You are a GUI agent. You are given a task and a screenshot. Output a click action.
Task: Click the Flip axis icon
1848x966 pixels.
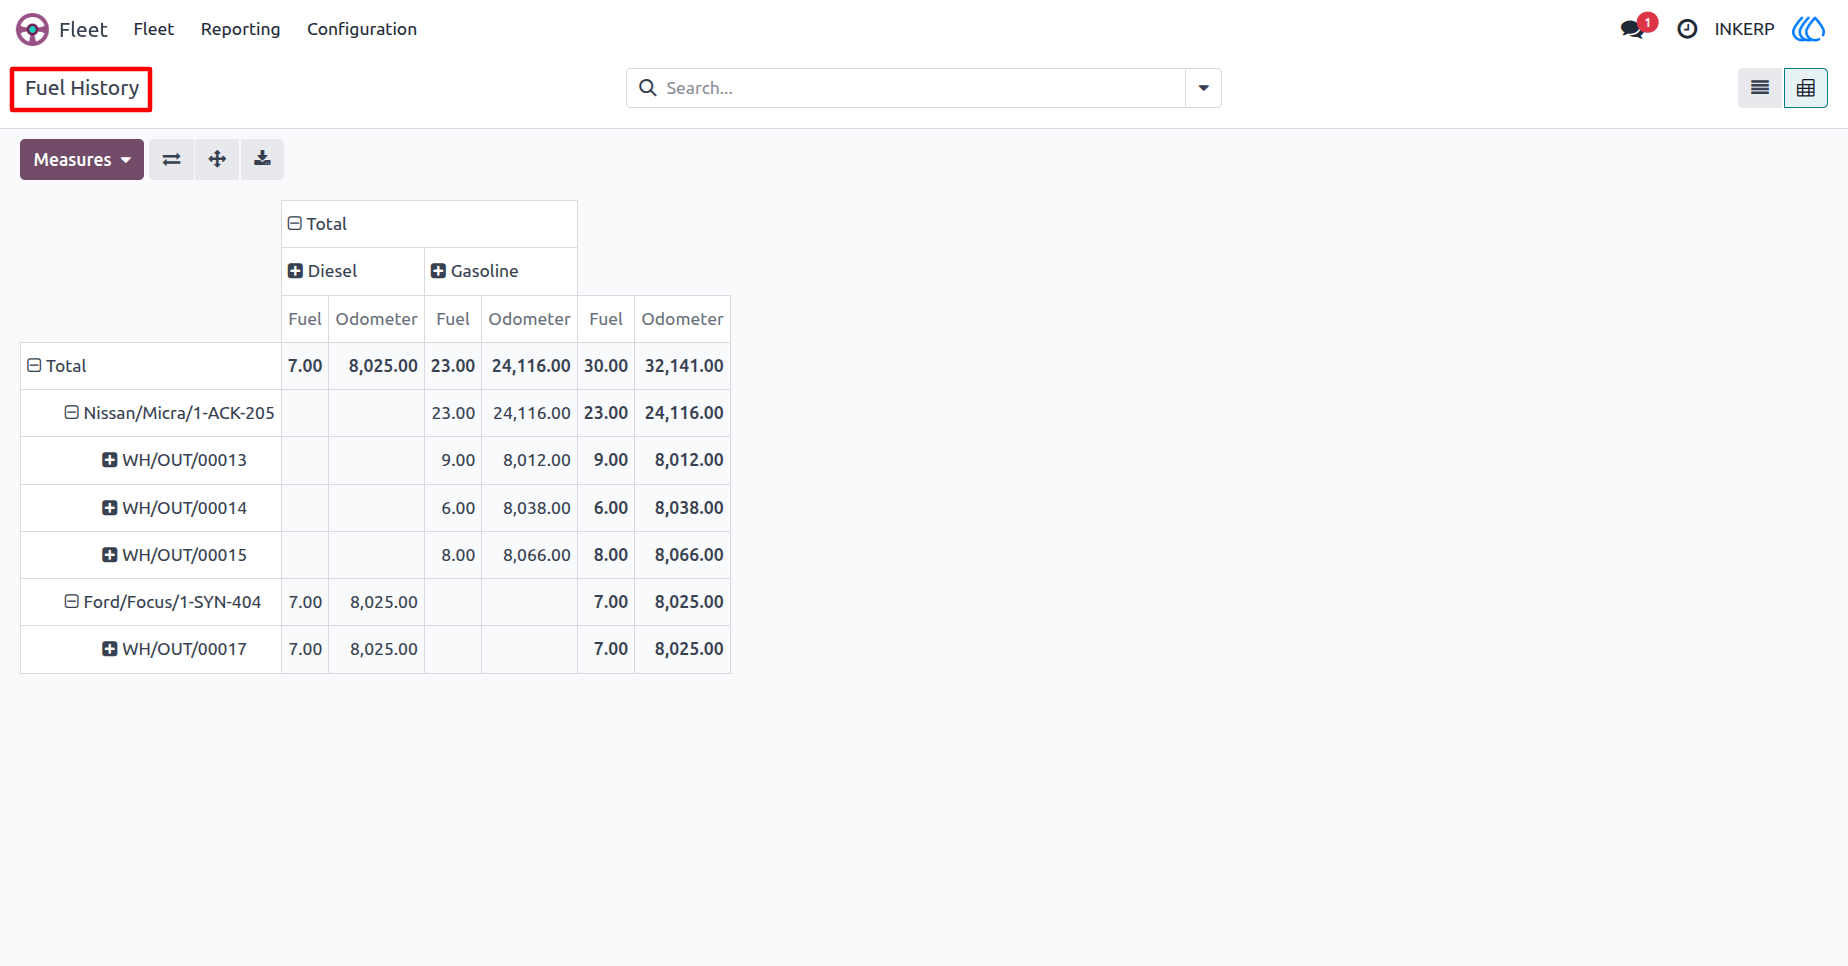coord(172,159)
